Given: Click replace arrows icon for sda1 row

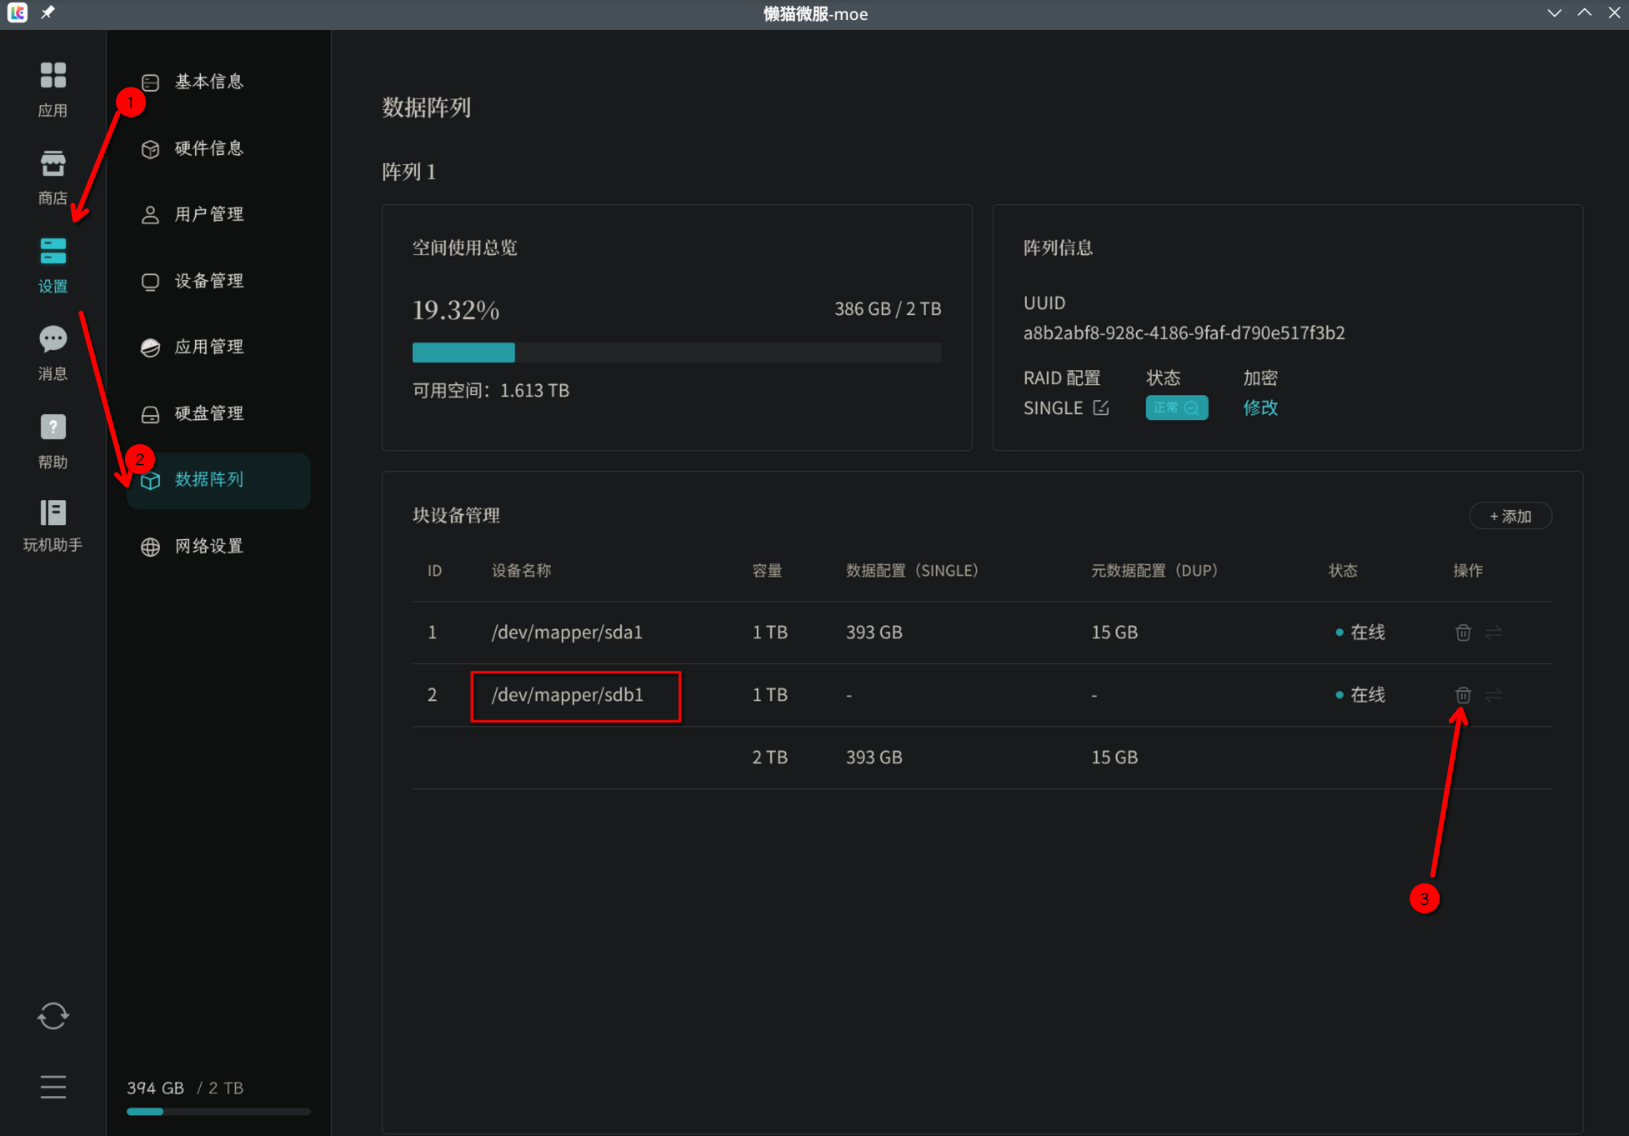Looking at the screenshot, I should (x=1494, y=632).
